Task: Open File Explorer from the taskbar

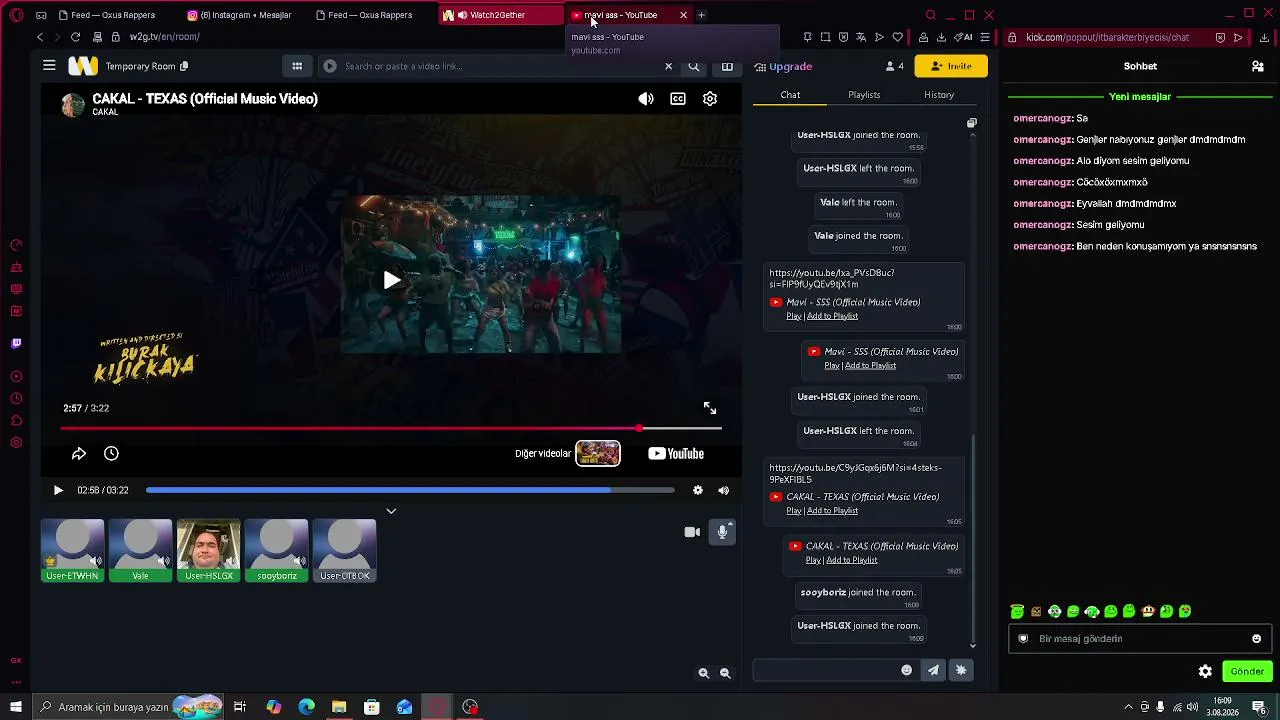Action: click(339, 707)
